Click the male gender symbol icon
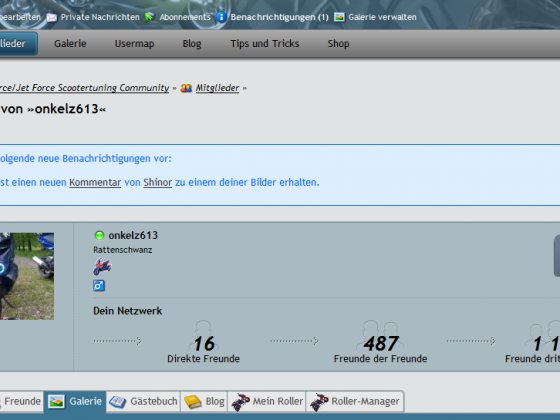Screen dimensions: 560x420 (99, 285)
